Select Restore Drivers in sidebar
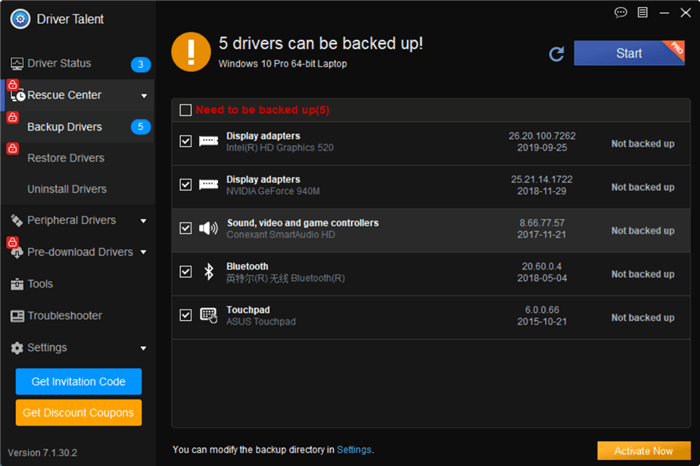 click(x=78, y=158)
